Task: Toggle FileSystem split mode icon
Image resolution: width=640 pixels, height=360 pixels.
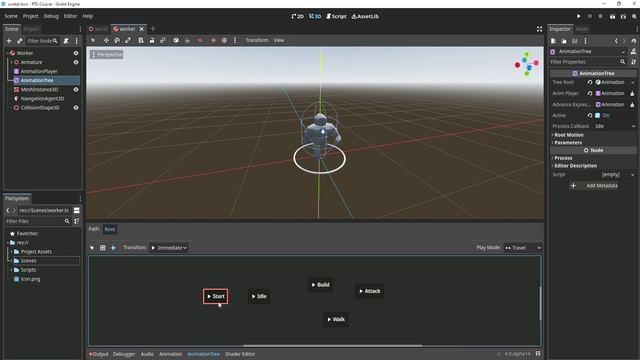Action: click(76, 210)
